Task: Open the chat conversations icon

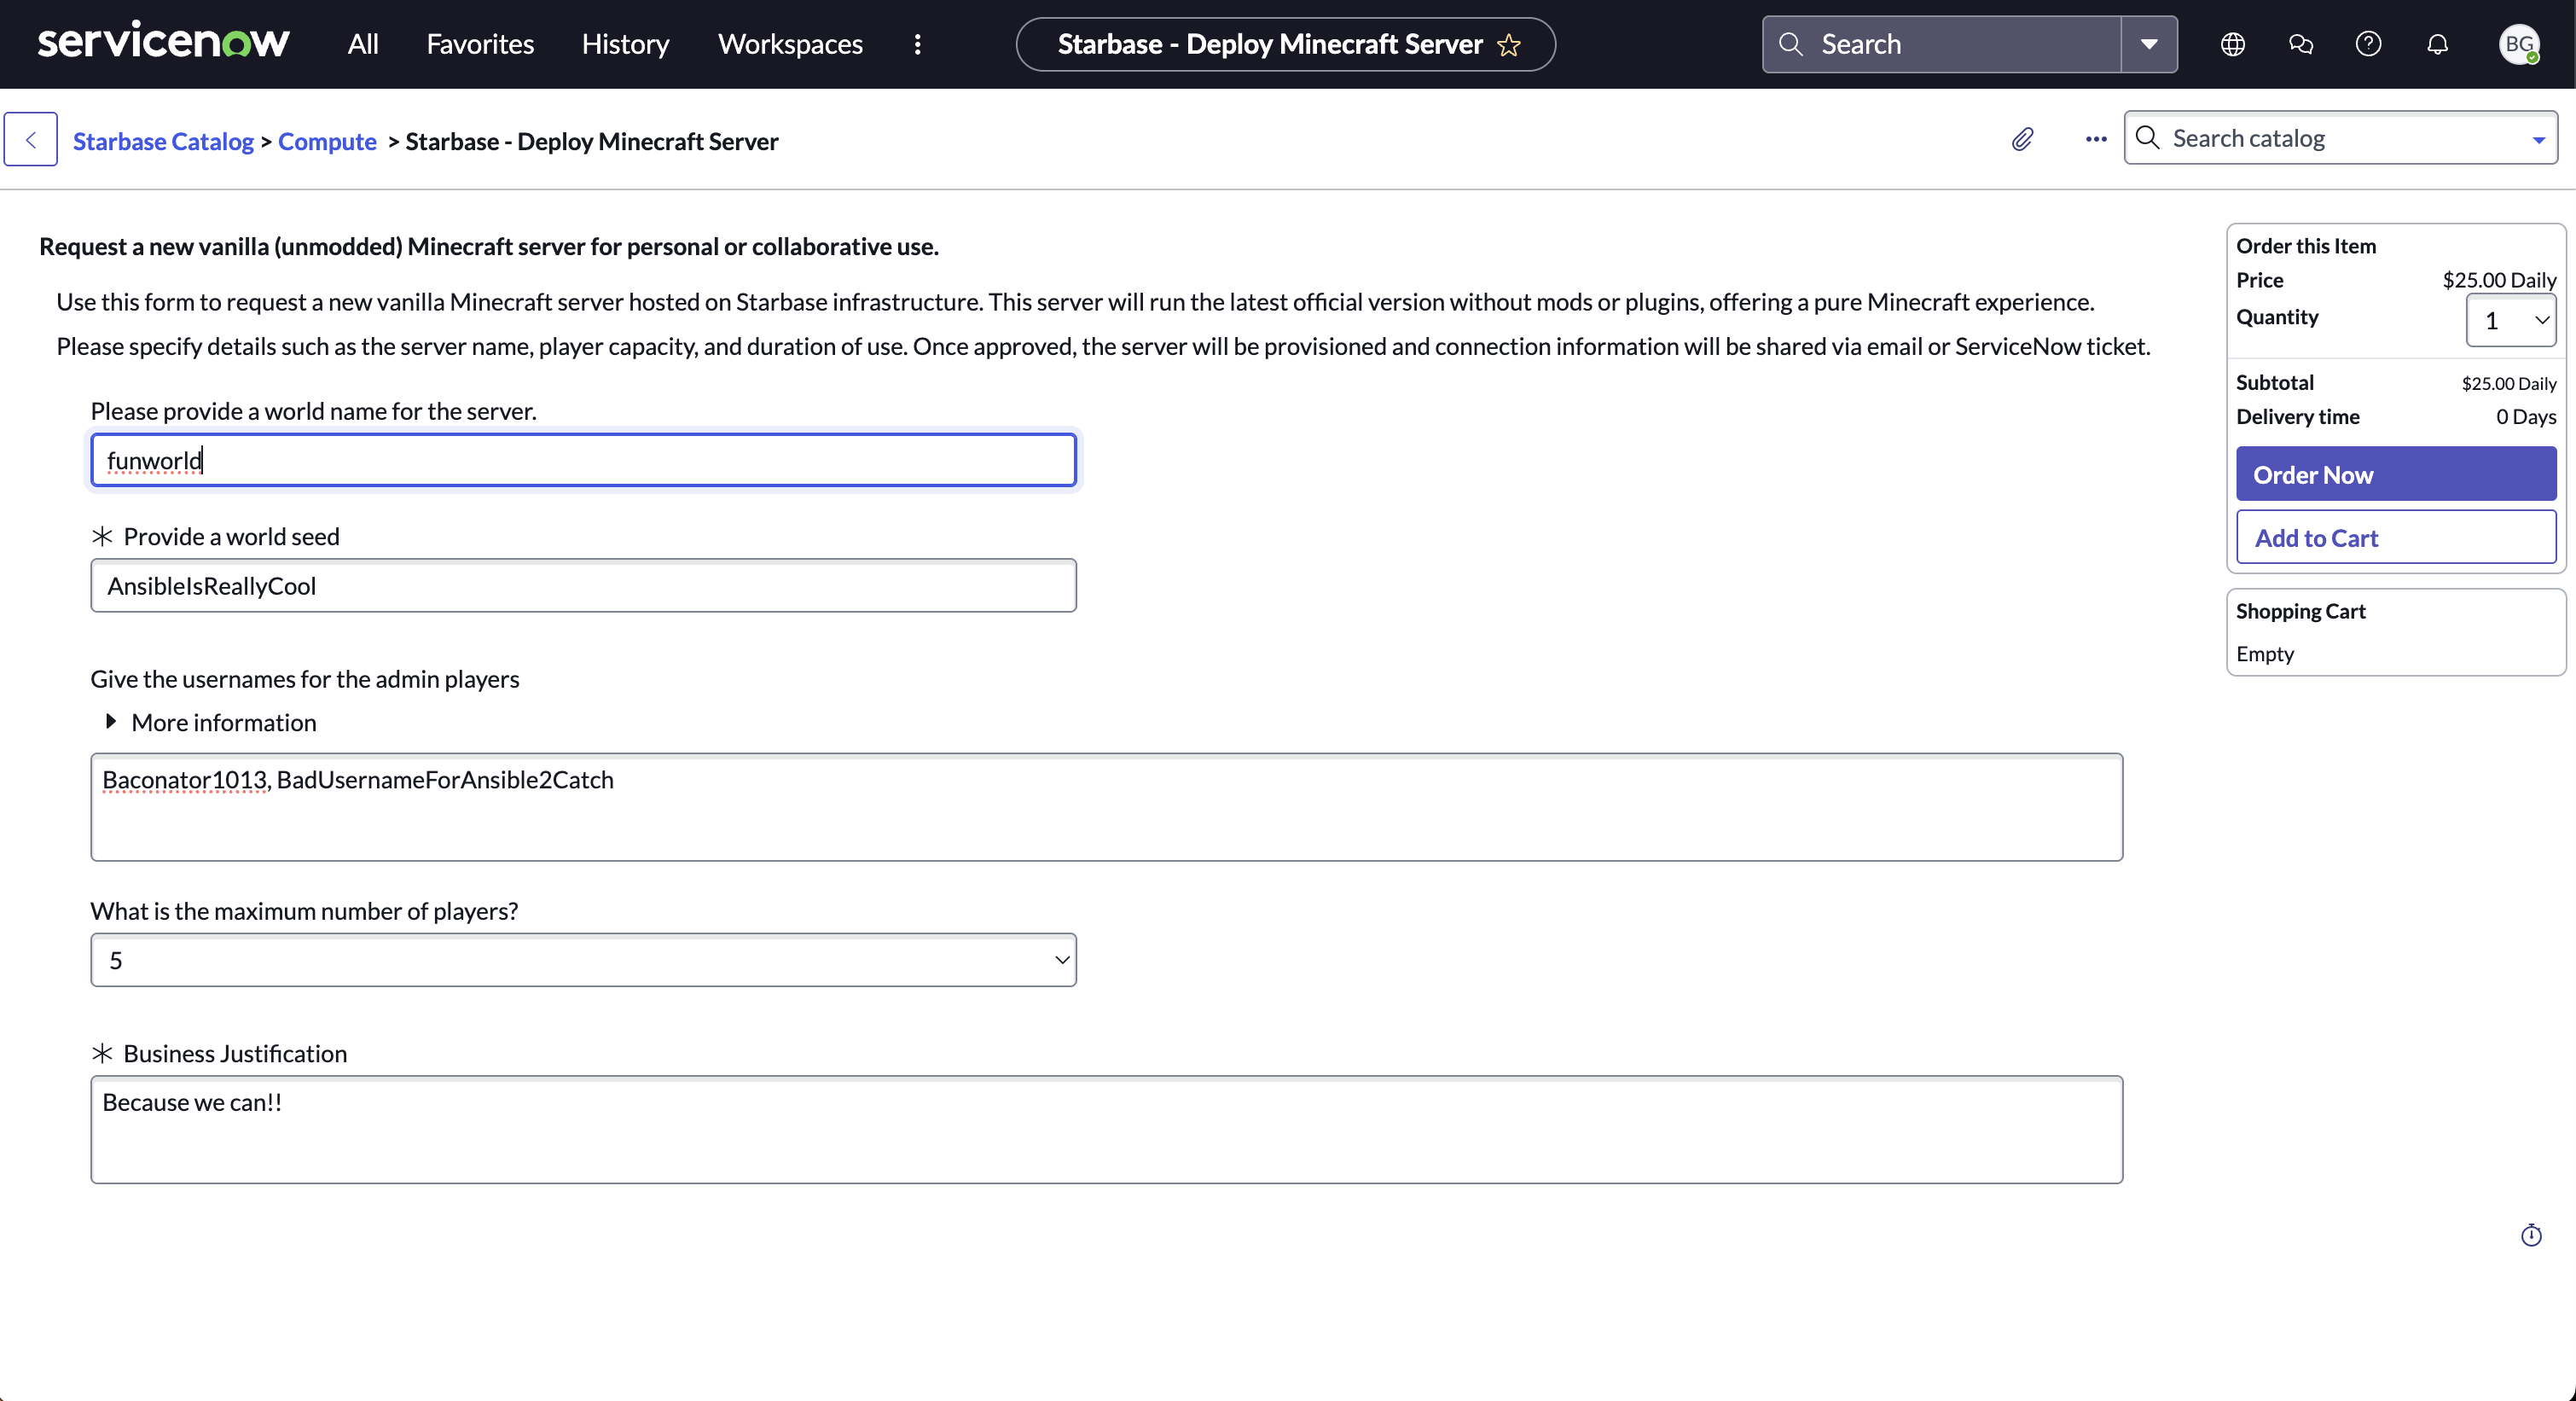Action: [x=2300, y=44]
